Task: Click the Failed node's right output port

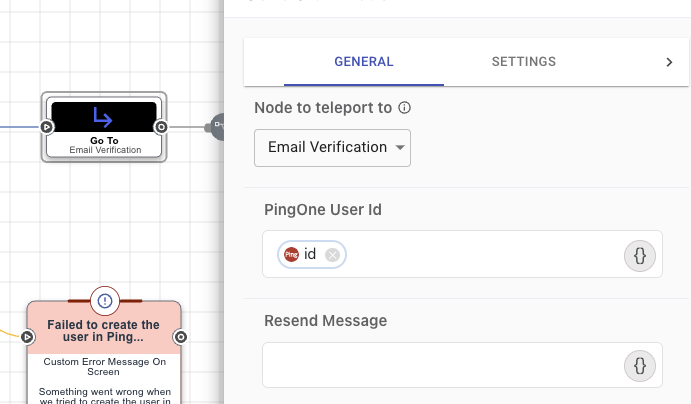Action: pos(181,337)
